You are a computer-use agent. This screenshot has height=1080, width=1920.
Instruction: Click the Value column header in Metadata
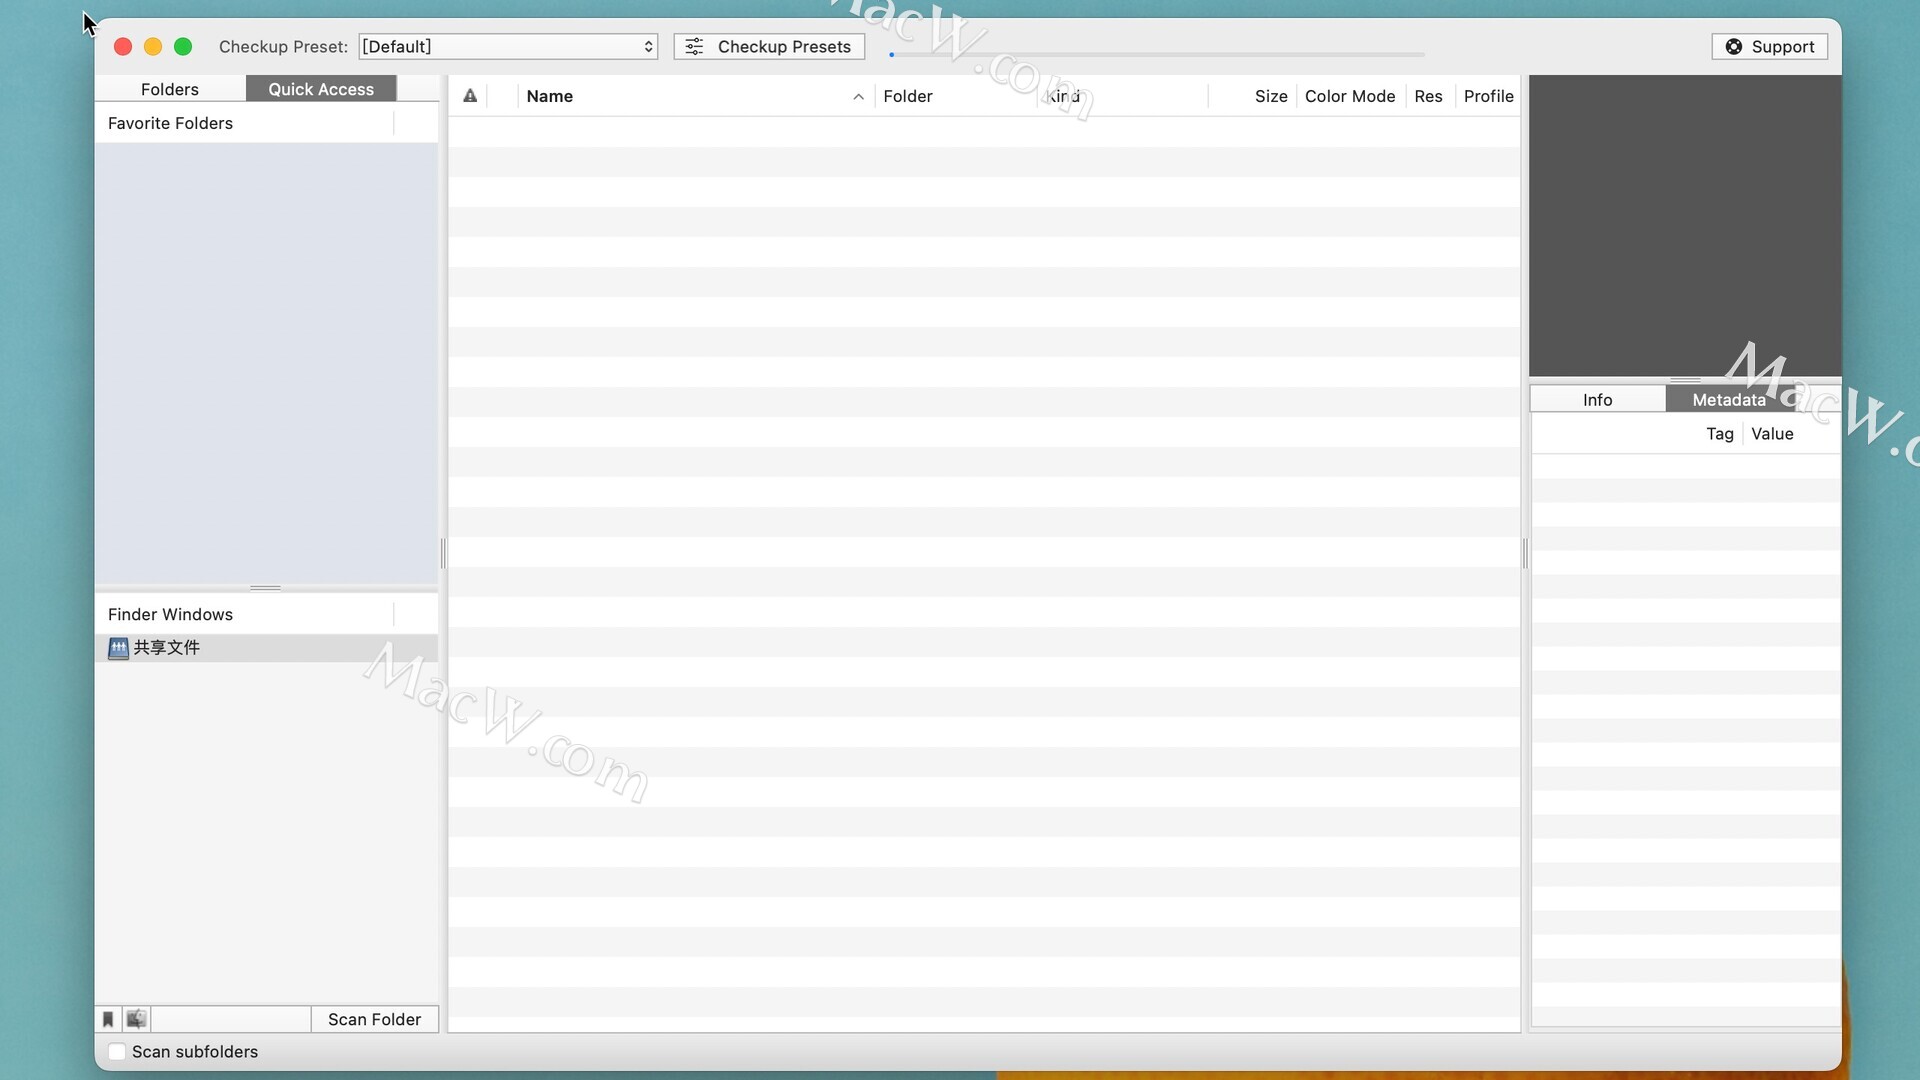click(1772, 434)
